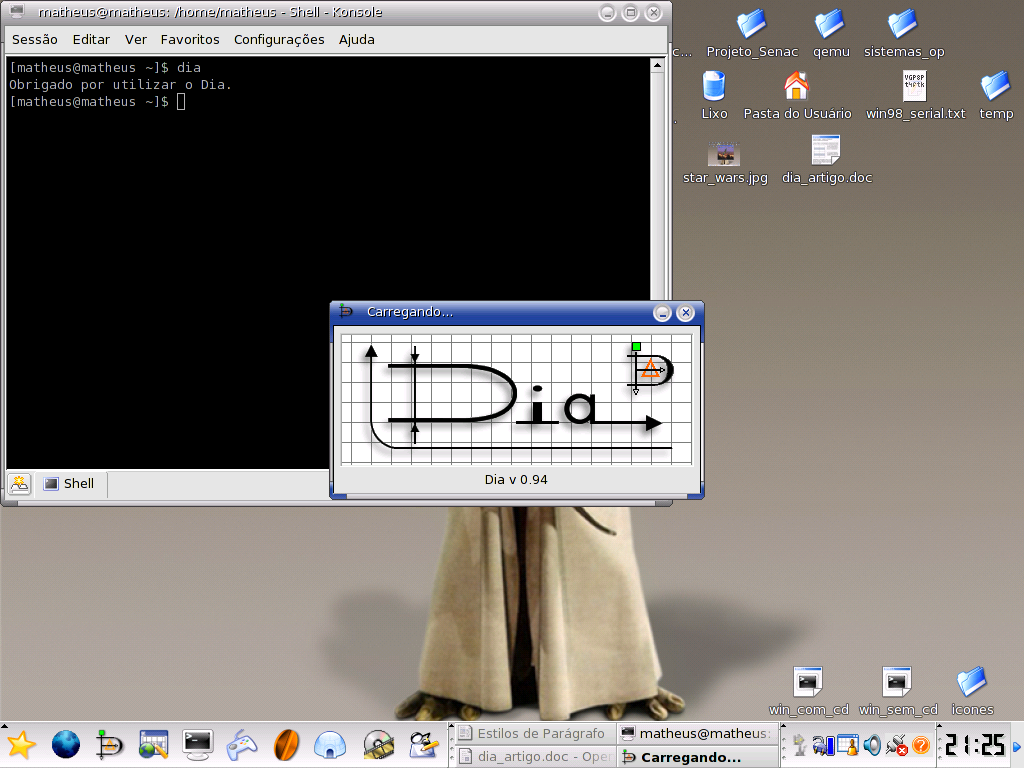Click the blue panel hide arrow beside clock
The image size is (1024, 768).
pos(1017,746)
